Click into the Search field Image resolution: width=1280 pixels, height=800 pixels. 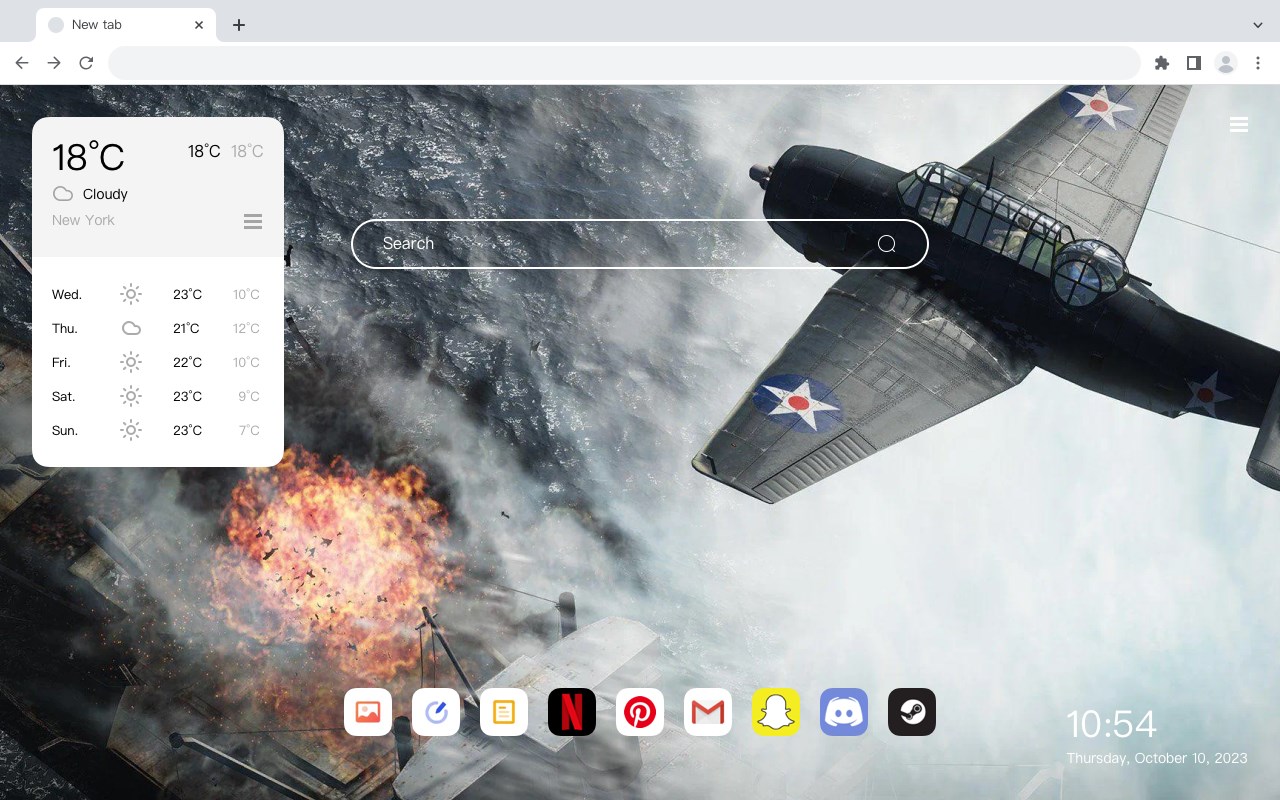(x=640, y=244)
